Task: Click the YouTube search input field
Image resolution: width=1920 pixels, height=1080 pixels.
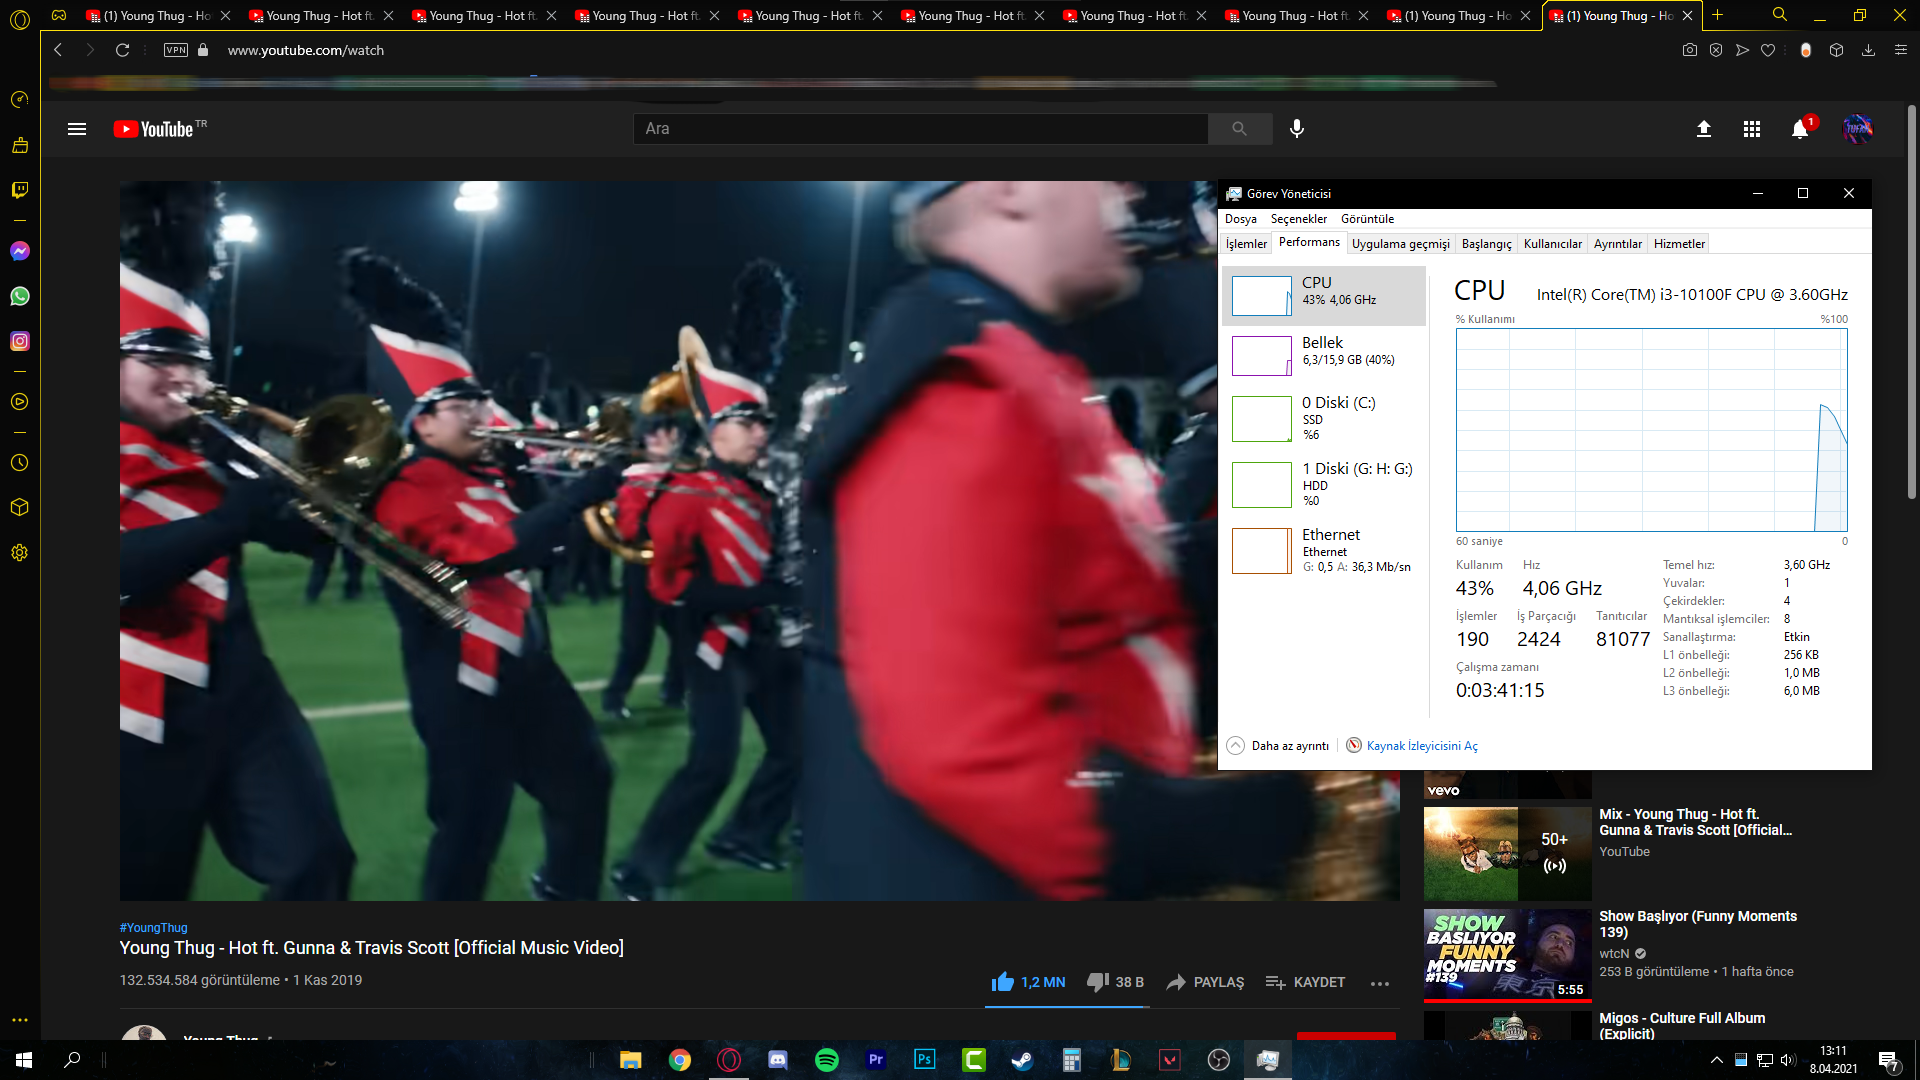Action: [x=920, y=129]
